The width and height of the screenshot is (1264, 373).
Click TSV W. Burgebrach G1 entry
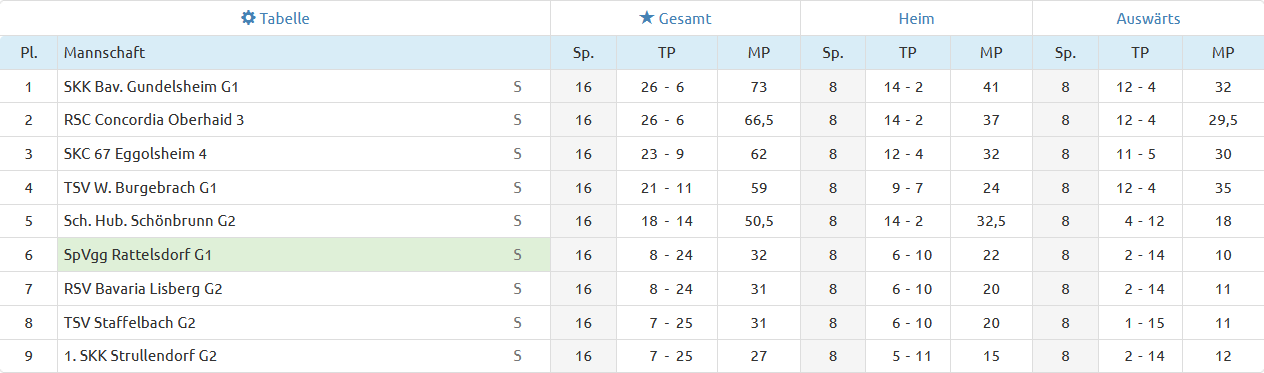(x=141, y=188)
